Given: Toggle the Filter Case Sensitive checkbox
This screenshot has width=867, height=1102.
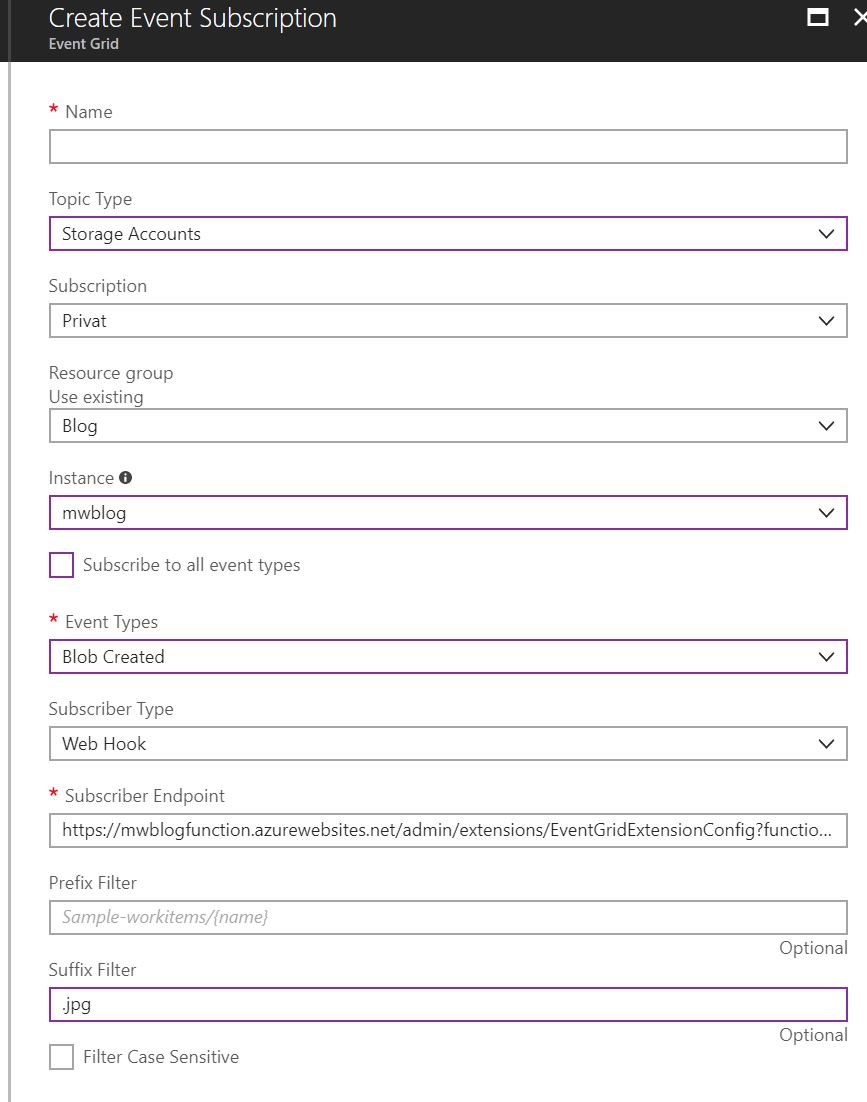Looking at the screenshot, I should coord(62,1057).
